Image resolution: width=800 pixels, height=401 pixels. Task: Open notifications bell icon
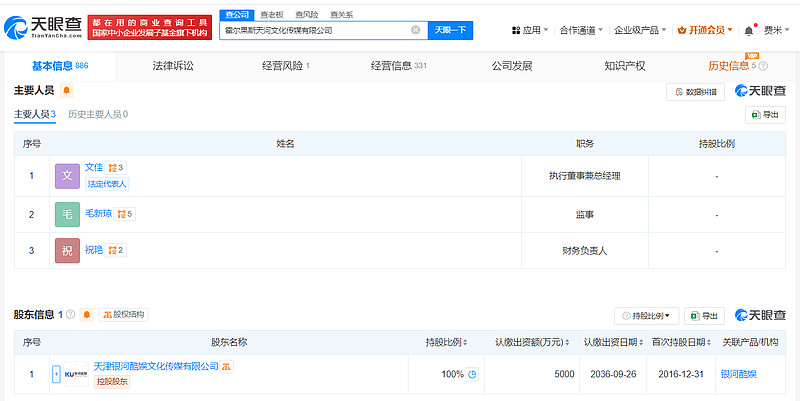point(749,30)
